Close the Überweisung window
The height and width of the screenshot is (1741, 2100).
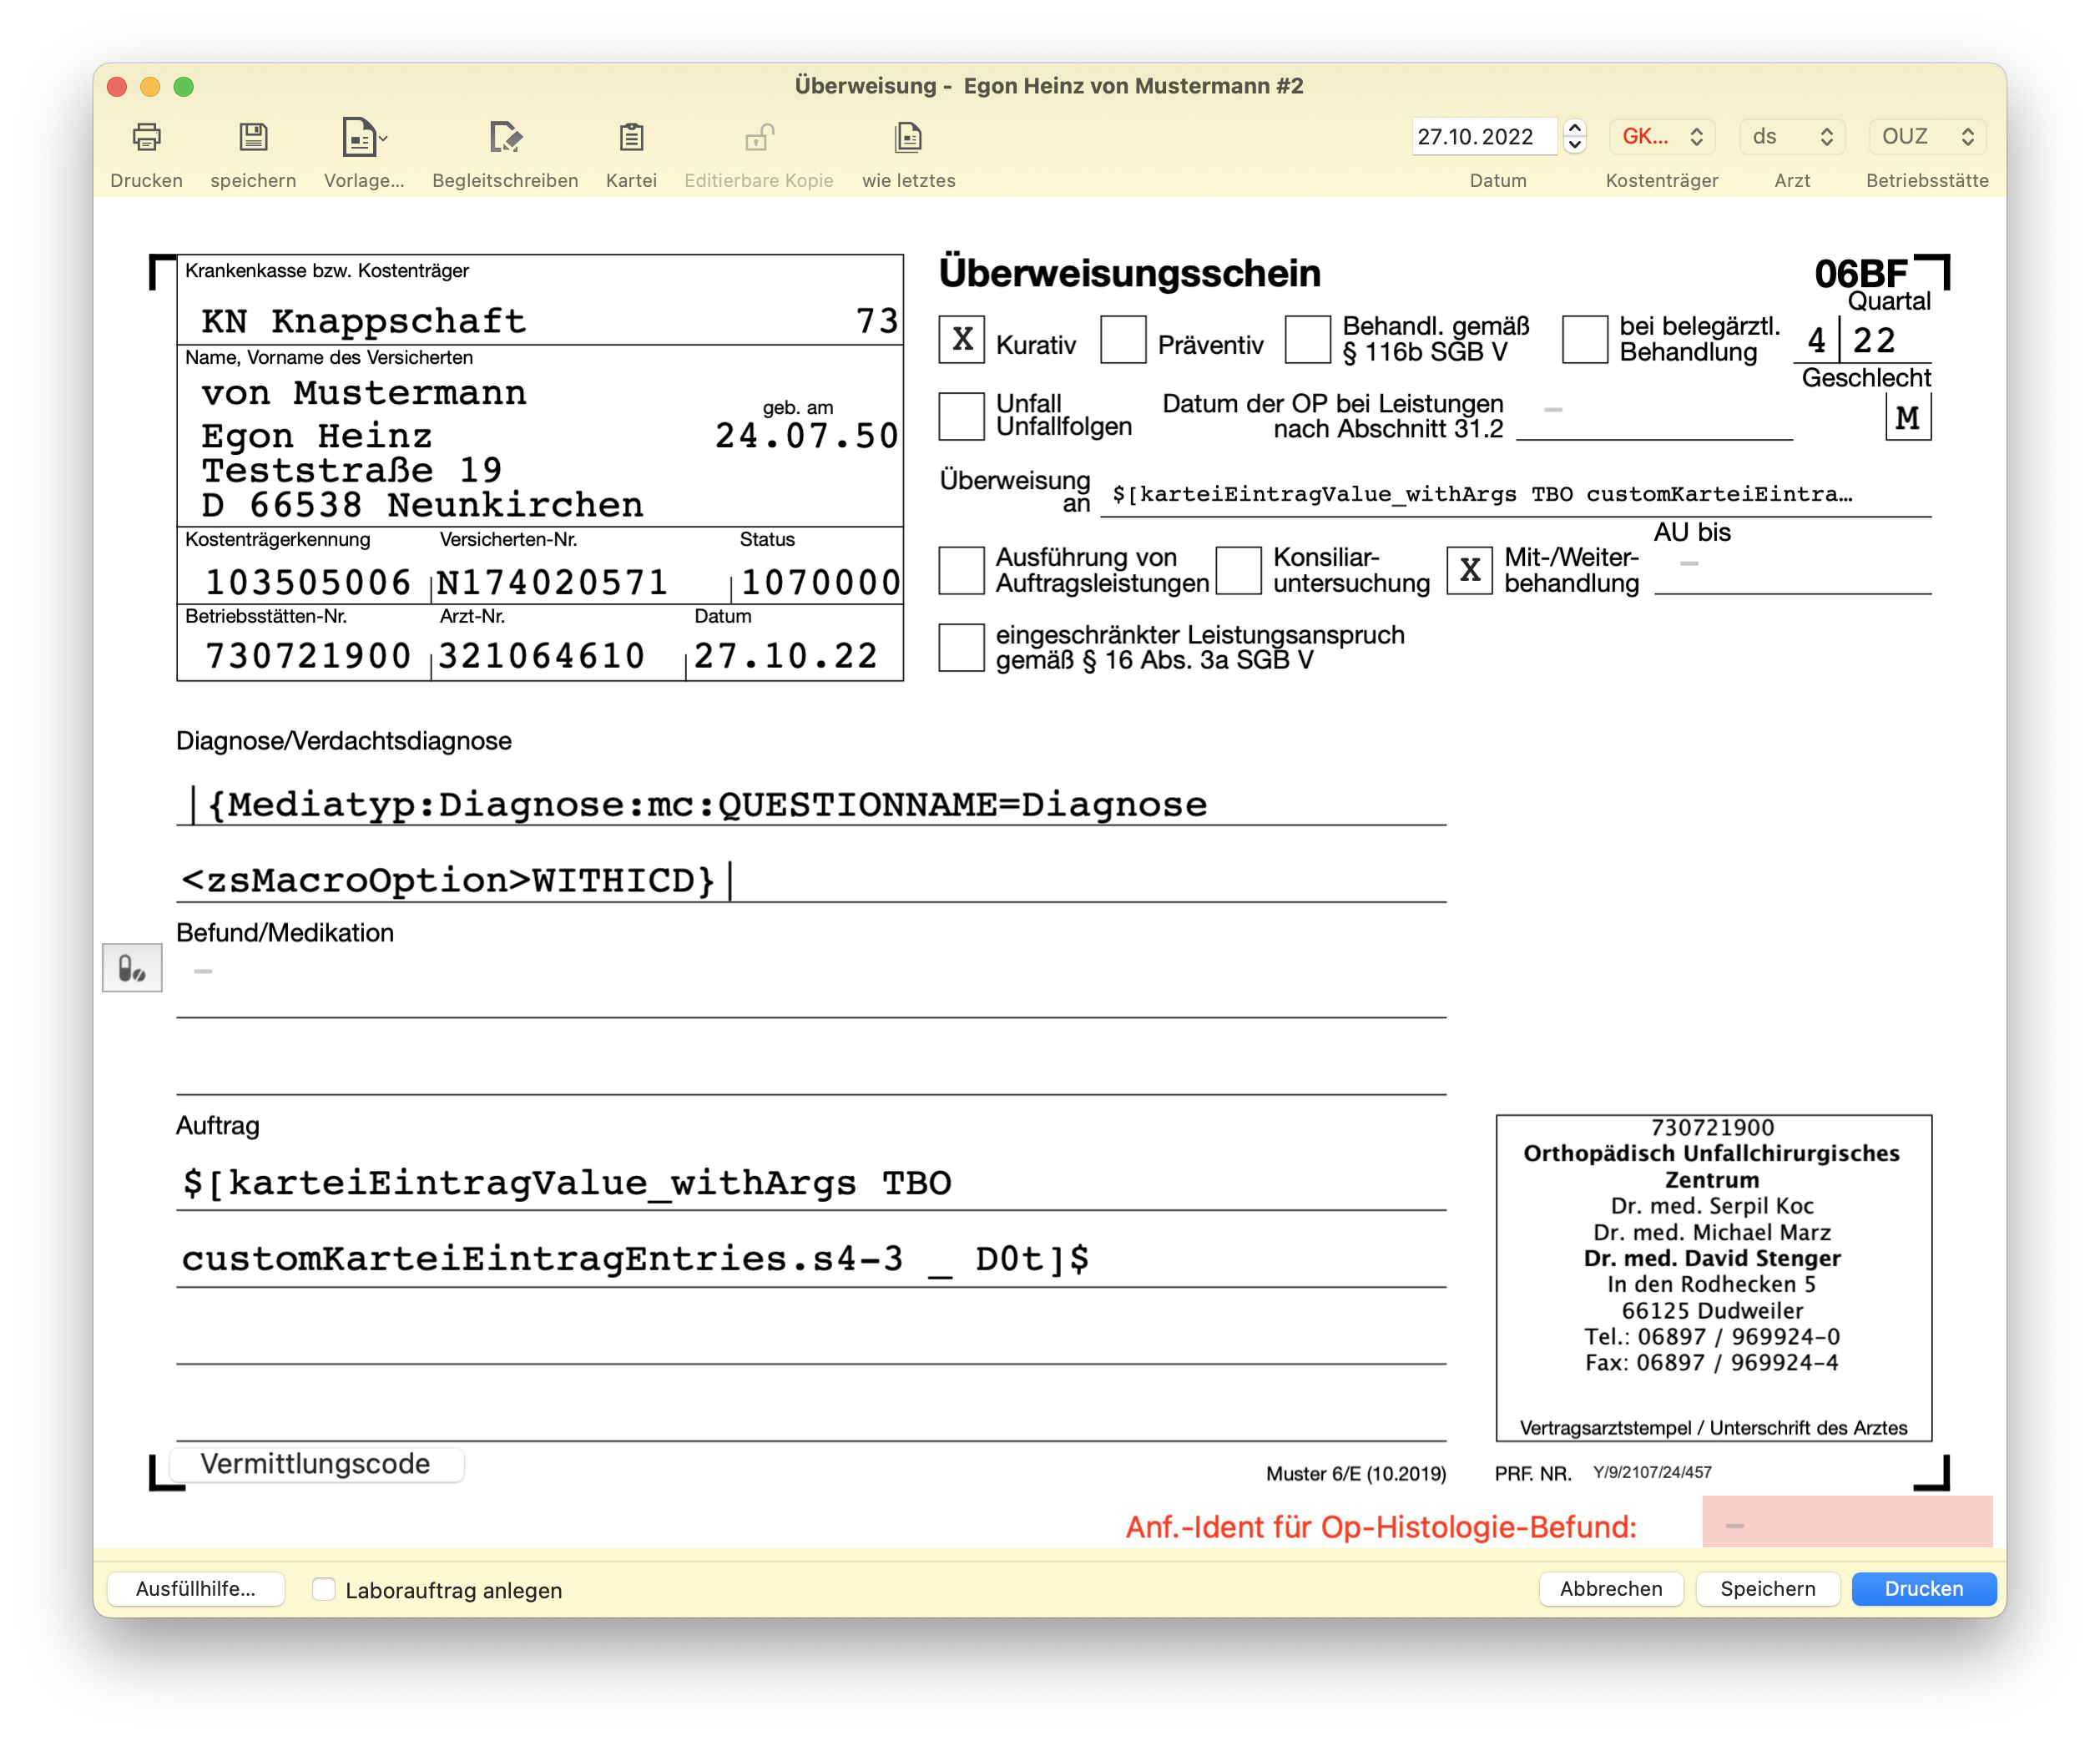[117, 86]
